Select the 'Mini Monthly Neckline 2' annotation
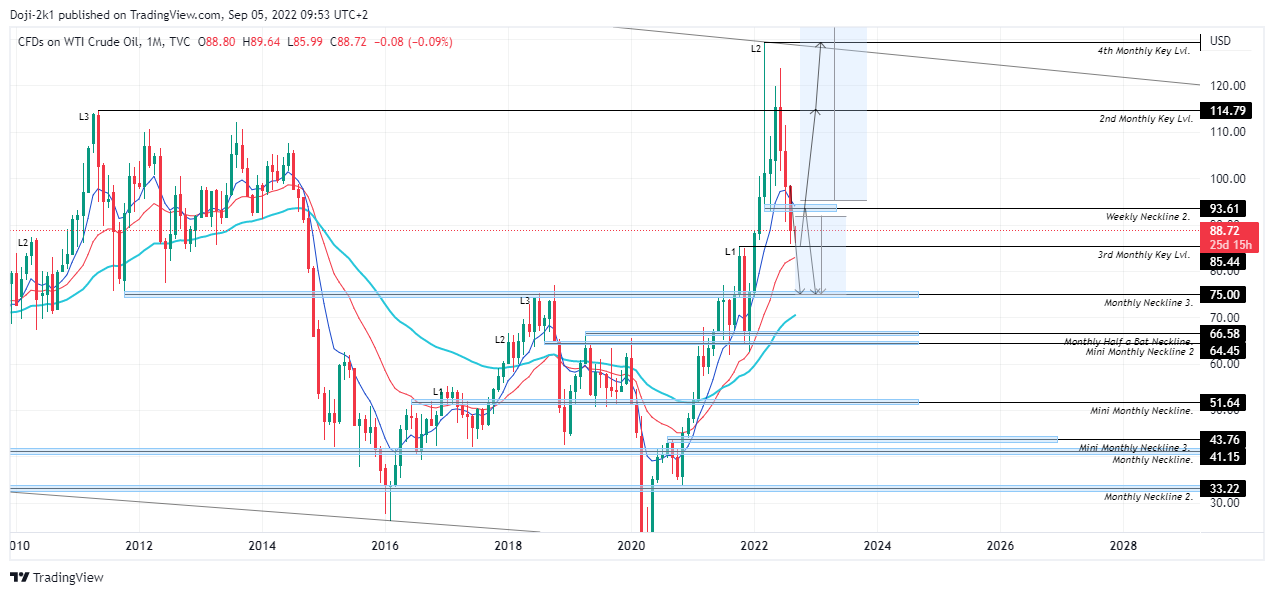The image size is (1274, 595). [x=1141, y=352]
